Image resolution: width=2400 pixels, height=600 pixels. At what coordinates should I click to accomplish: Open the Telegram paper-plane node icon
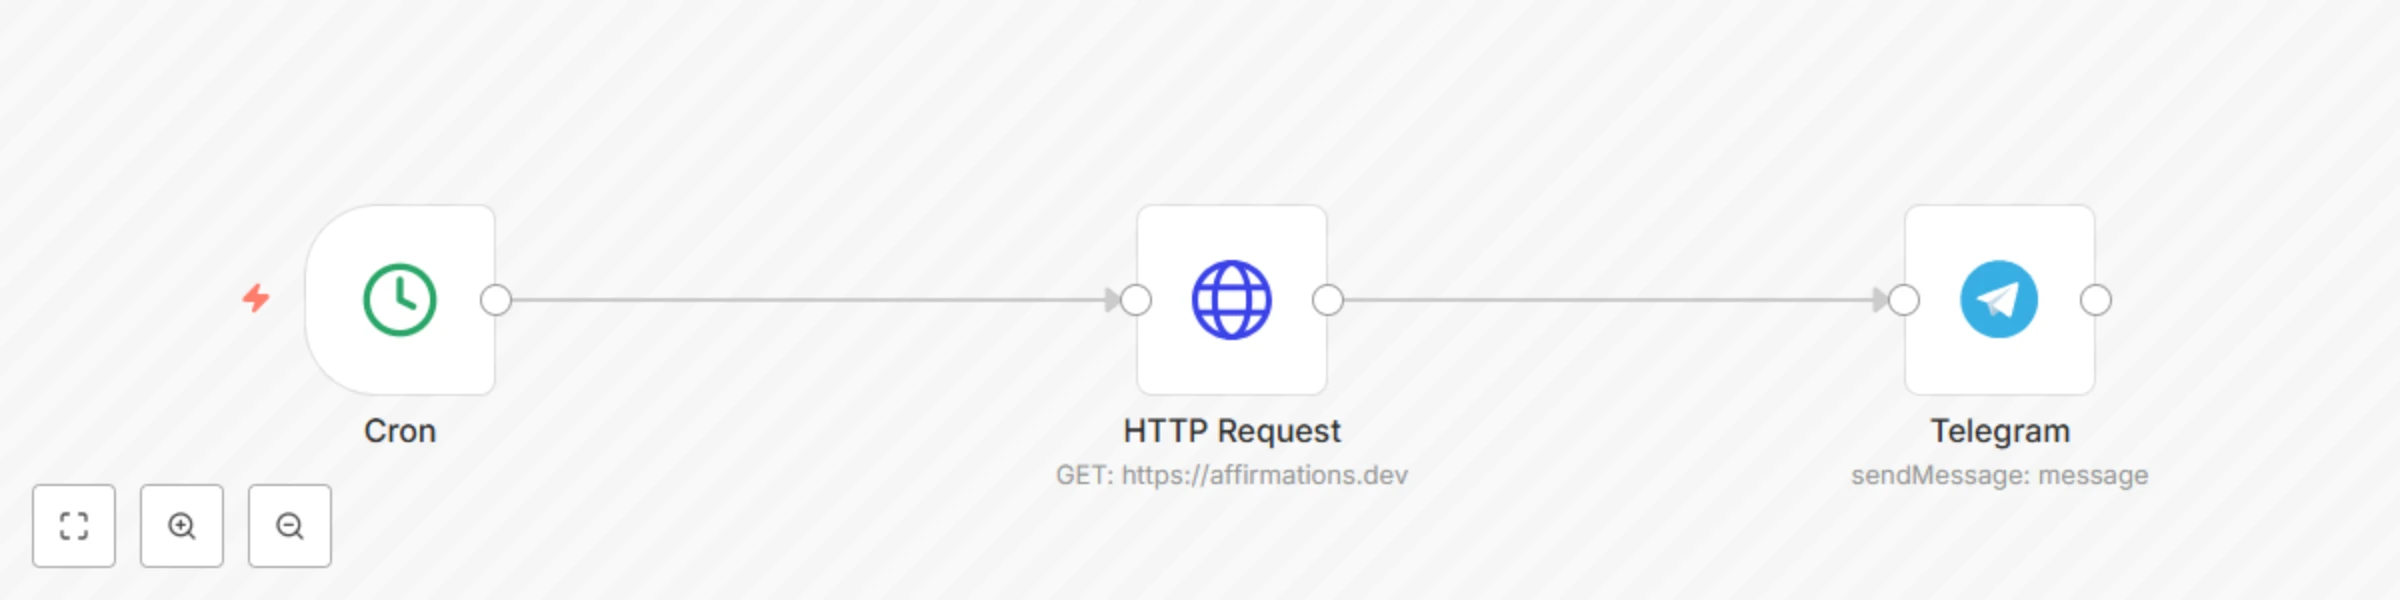click(x=1999, y=300)
